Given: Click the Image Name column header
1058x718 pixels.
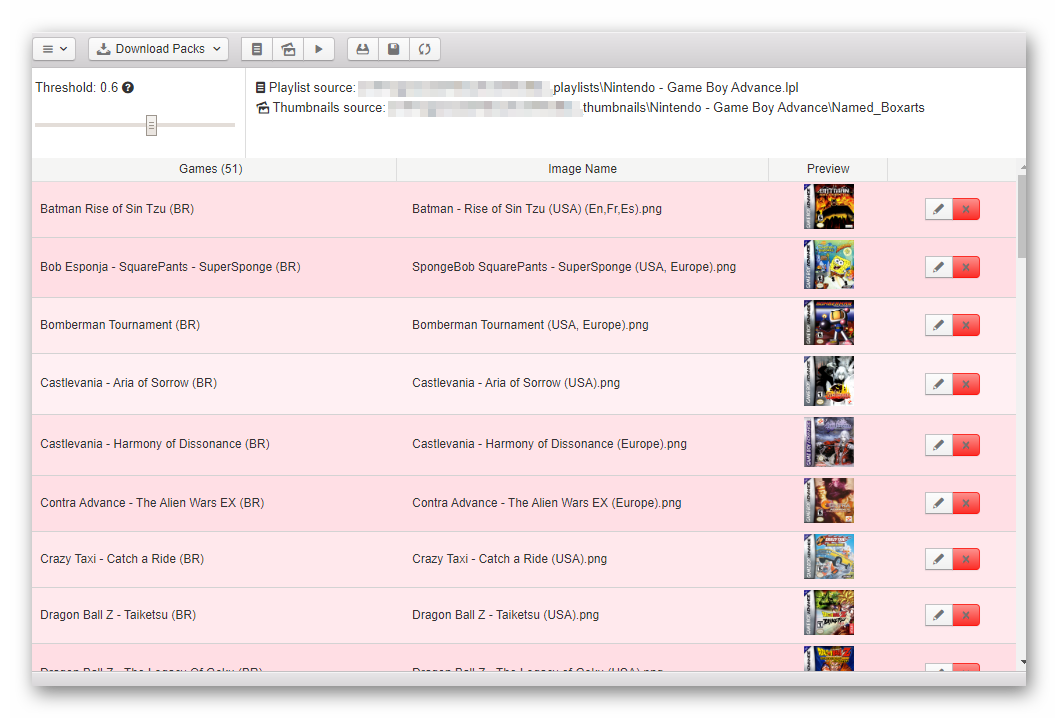Looking at the screenshot, I should click(x=582, y=169).
